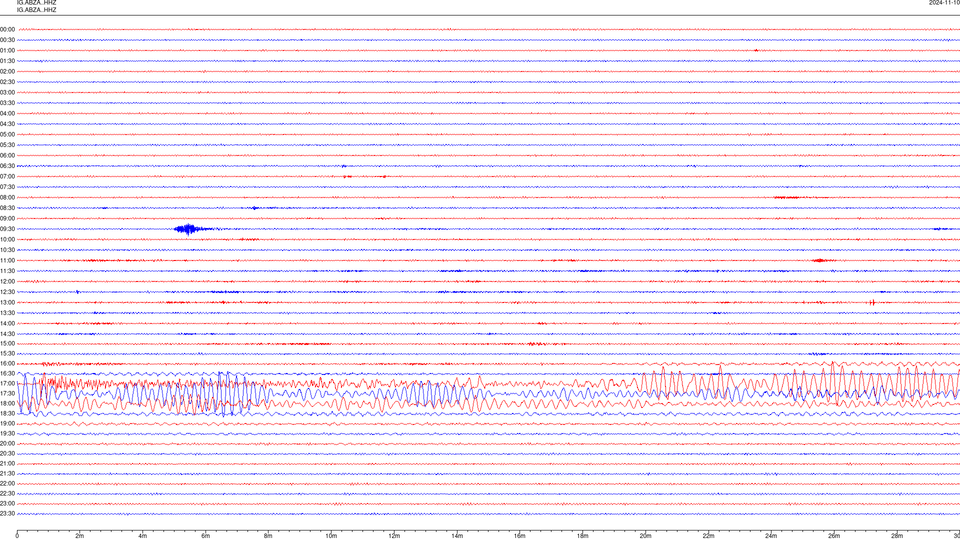960x540 pixels.
Task: Click the 18:30 time label
Action: tap(7, 414)
